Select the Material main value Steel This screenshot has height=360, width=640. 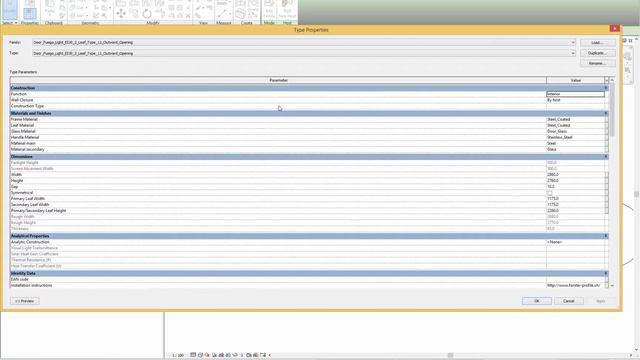pyautogui.click(x=576, y=143)
